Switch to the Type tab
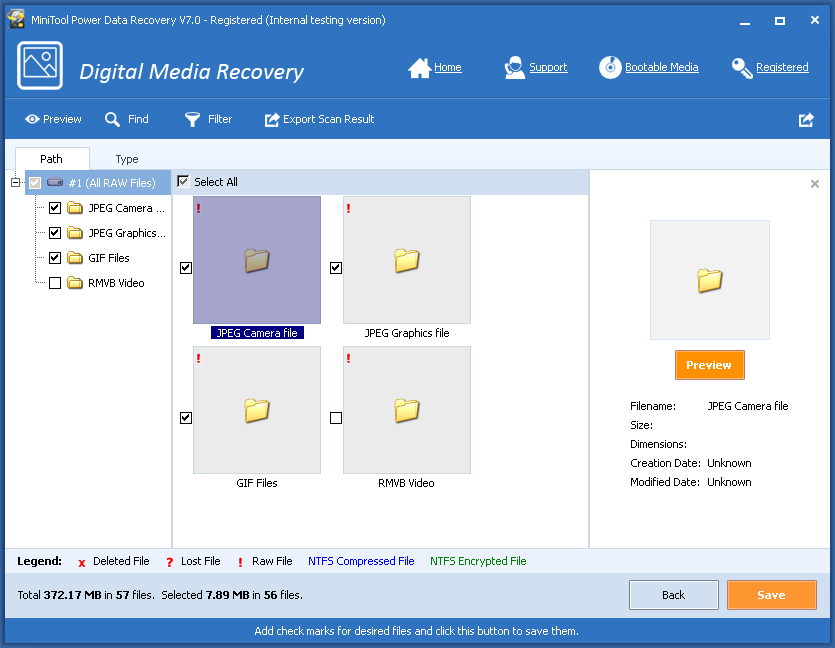The image size is (835, 648). [x=127, y=159]
